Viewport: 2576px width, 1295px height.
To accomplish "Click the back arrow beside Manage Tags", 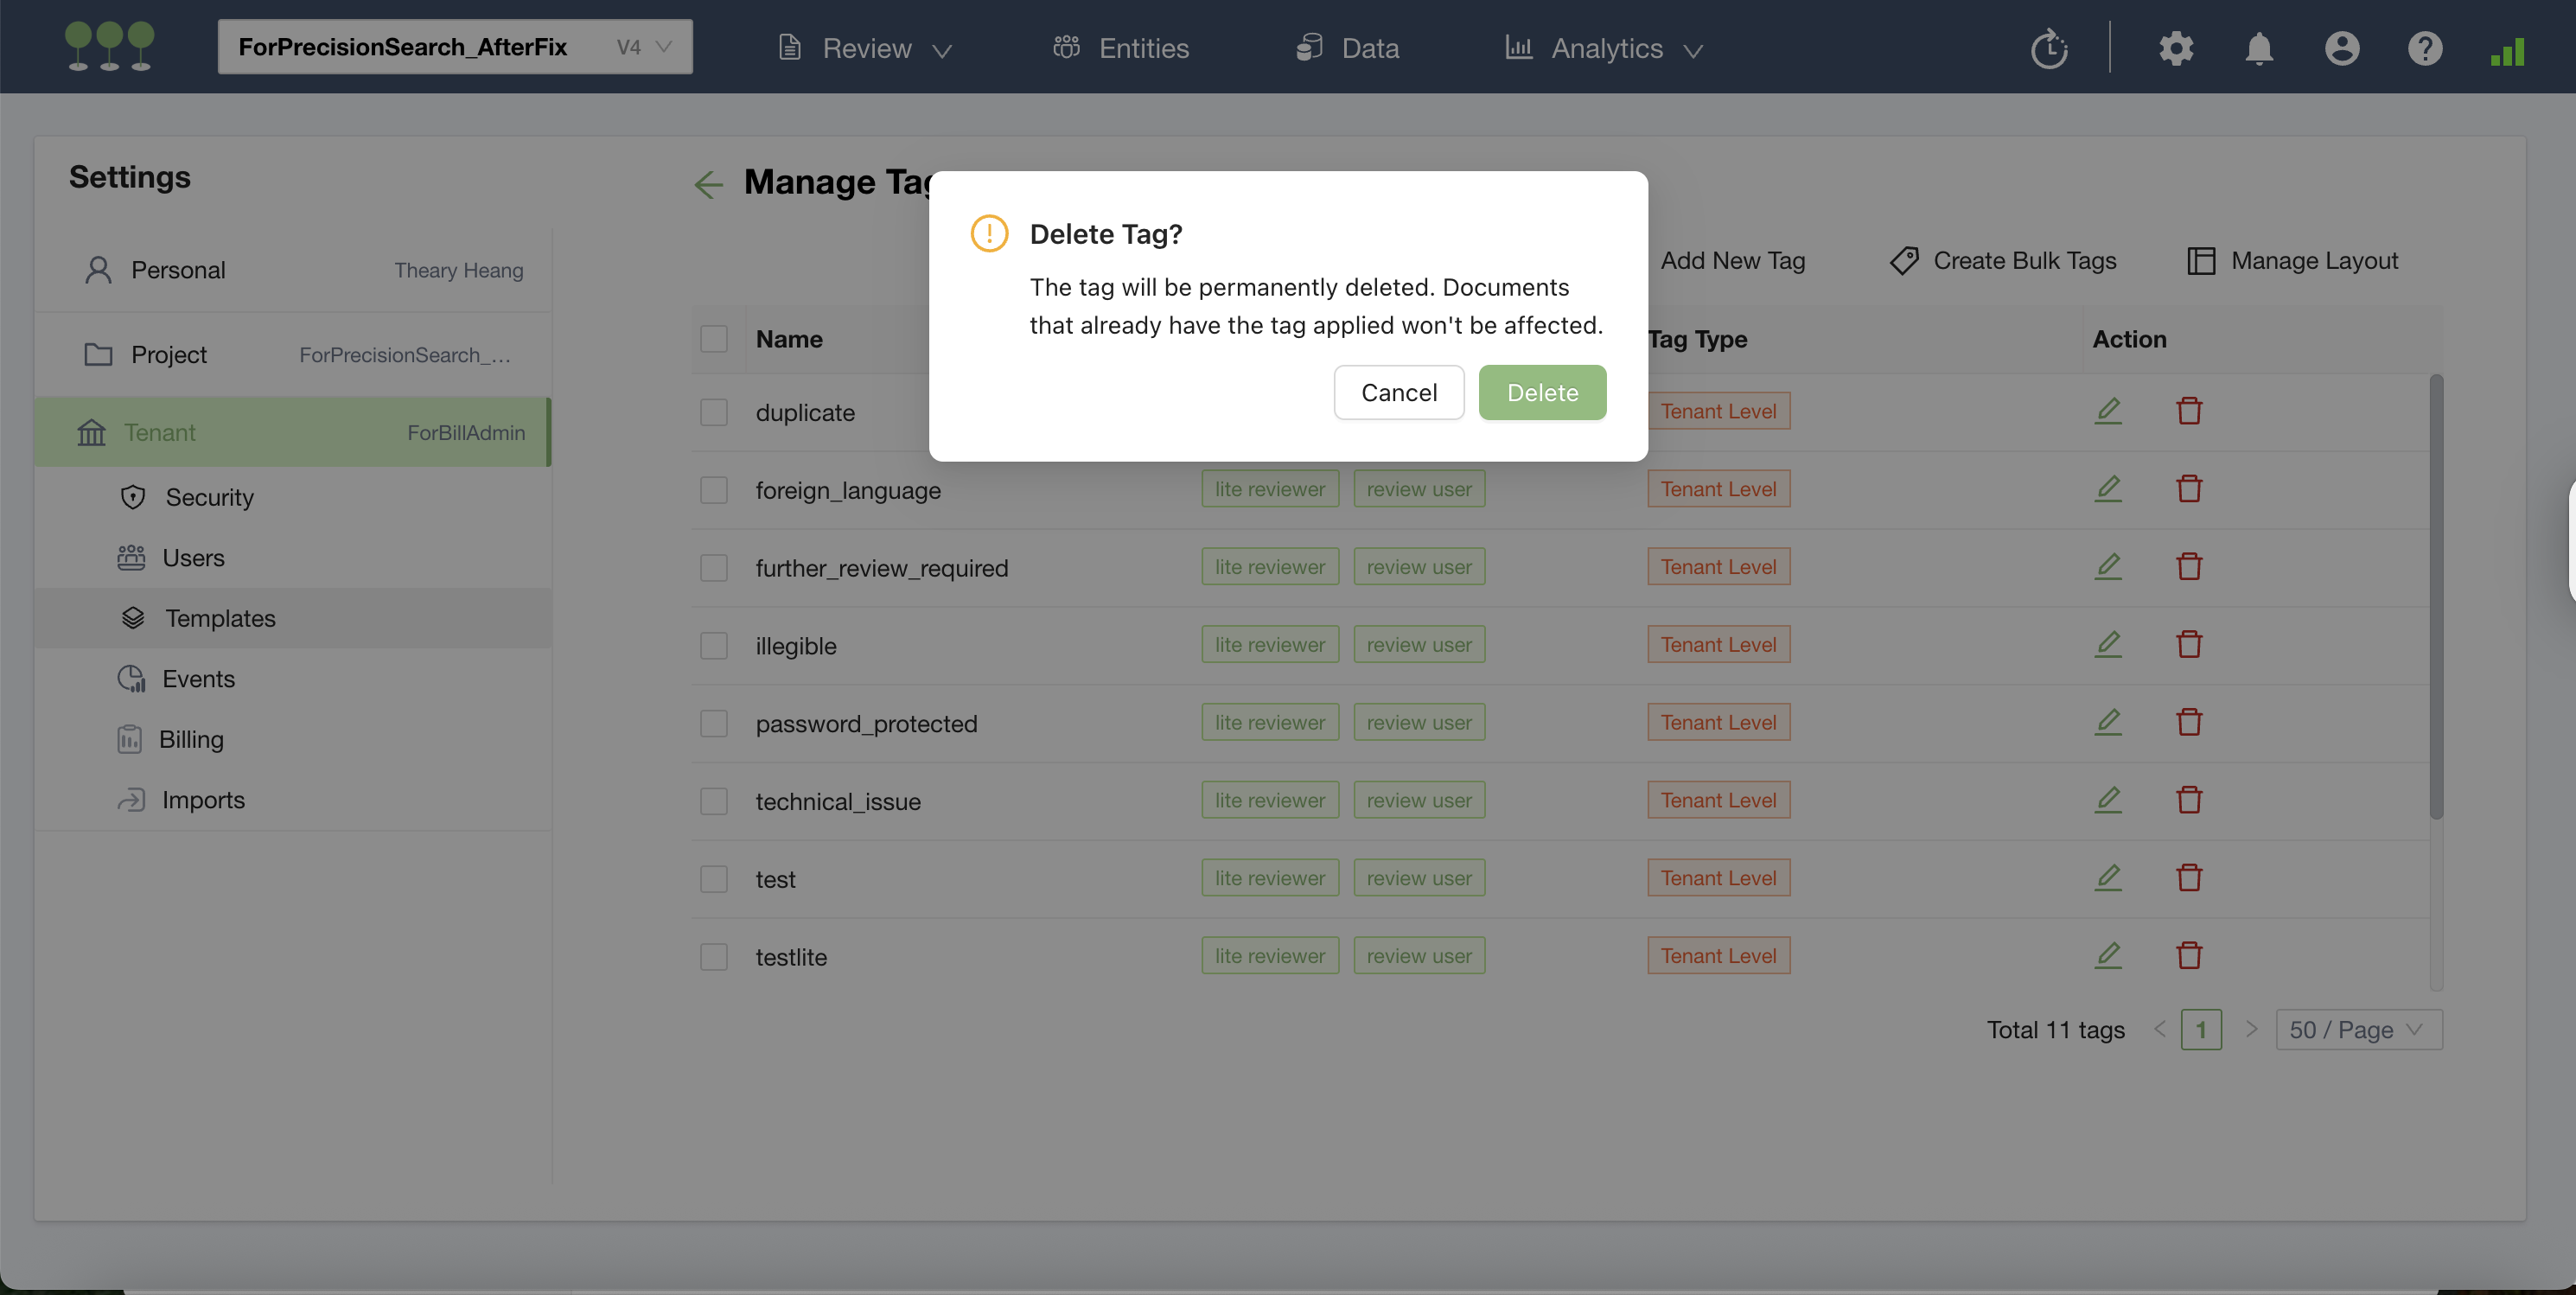I will tap(708, 184).
